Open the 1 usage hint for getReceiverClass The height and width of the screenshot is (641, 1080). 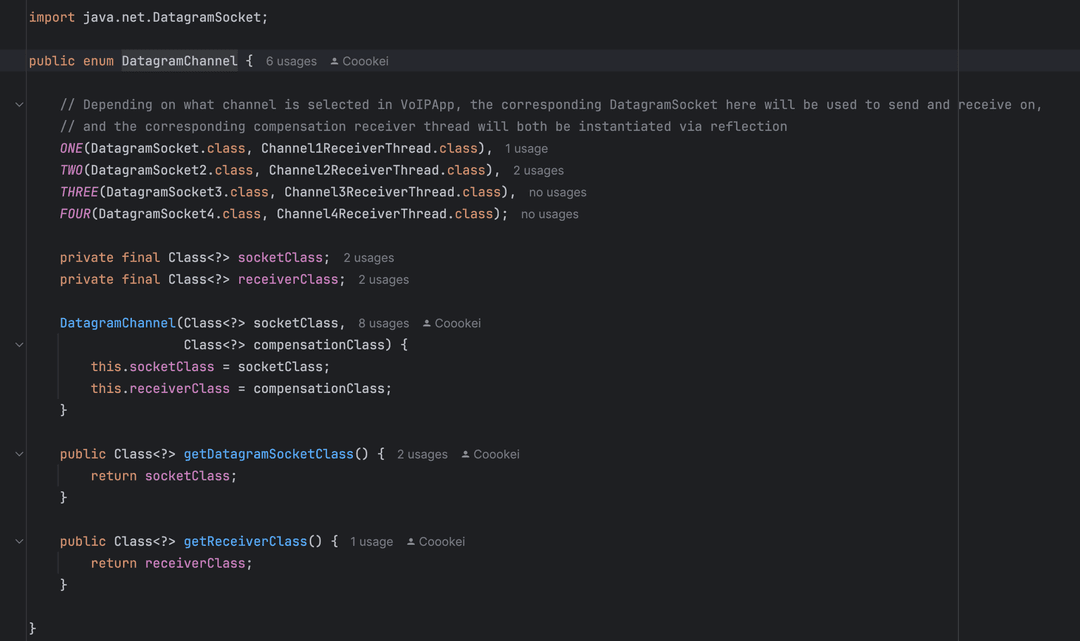pos(371,541)
